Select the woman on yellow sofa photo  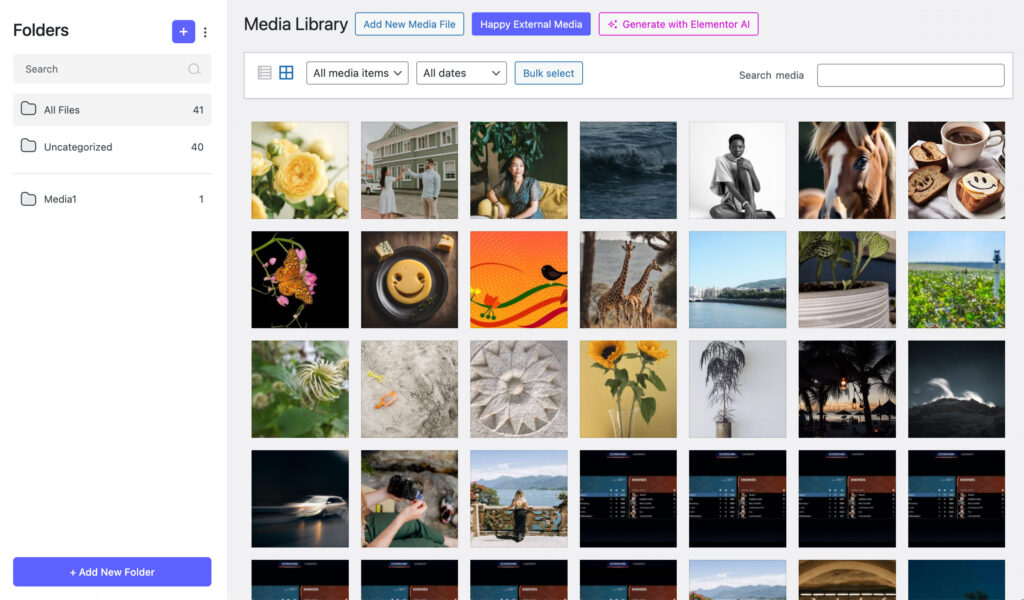pyautogui.click(x=519, y=170)
